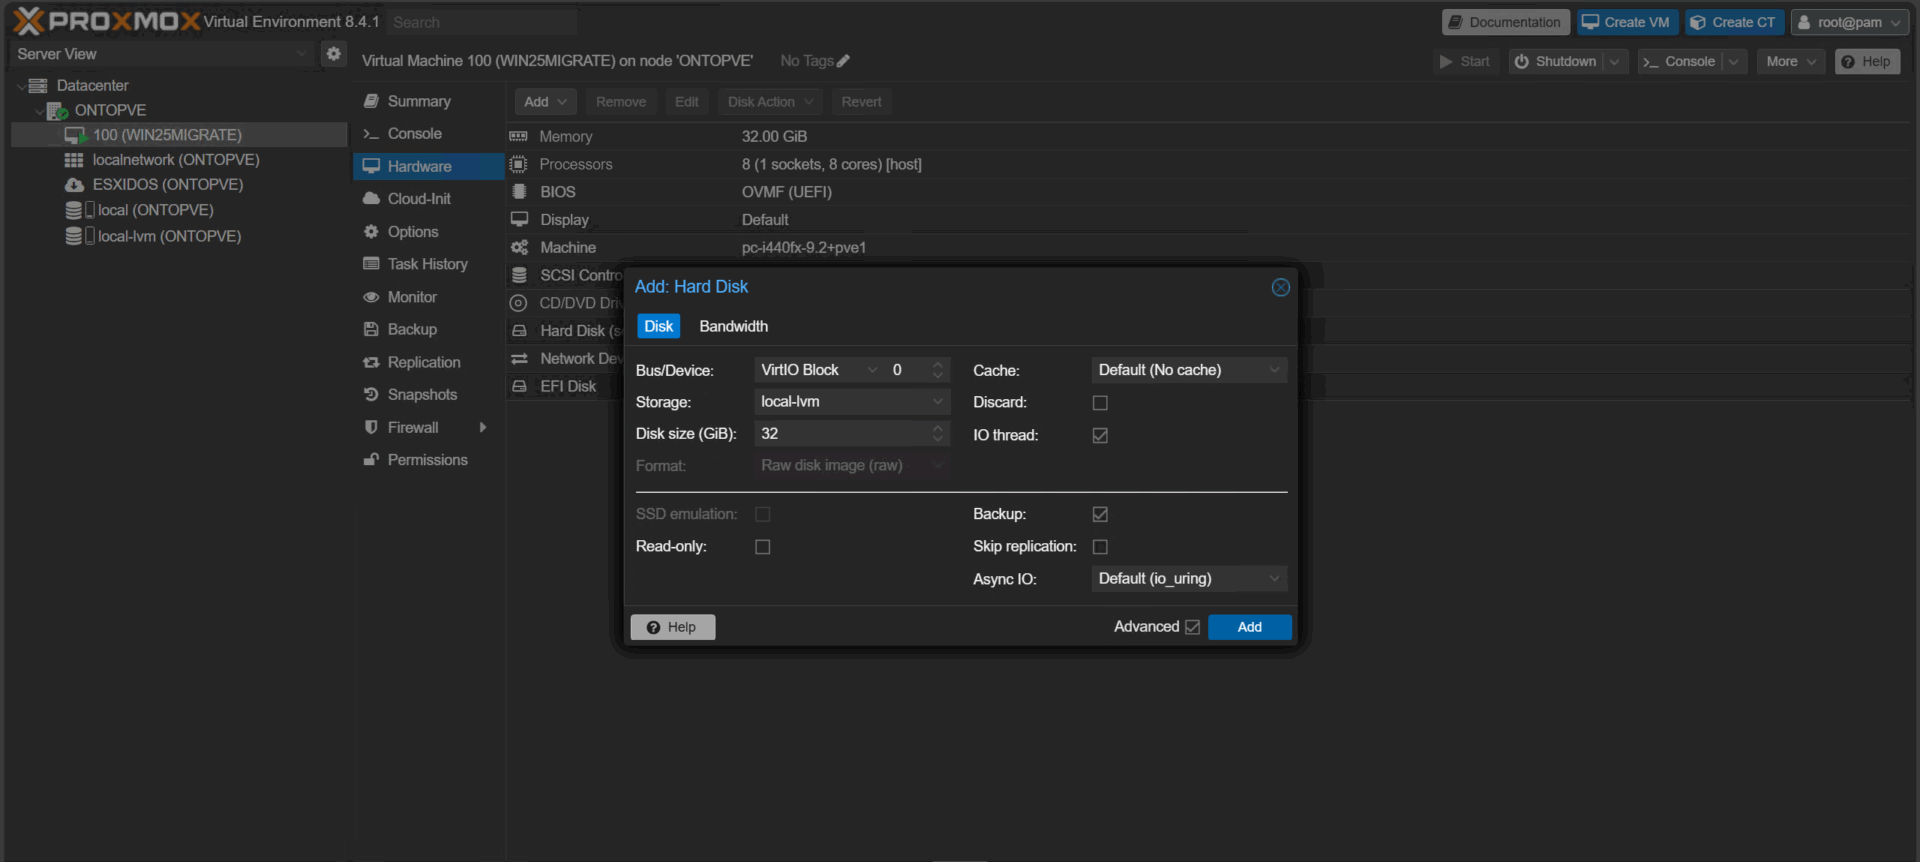Collapse the Datacenter tree node
1920x862 pixels.
[x=21, y=86]
